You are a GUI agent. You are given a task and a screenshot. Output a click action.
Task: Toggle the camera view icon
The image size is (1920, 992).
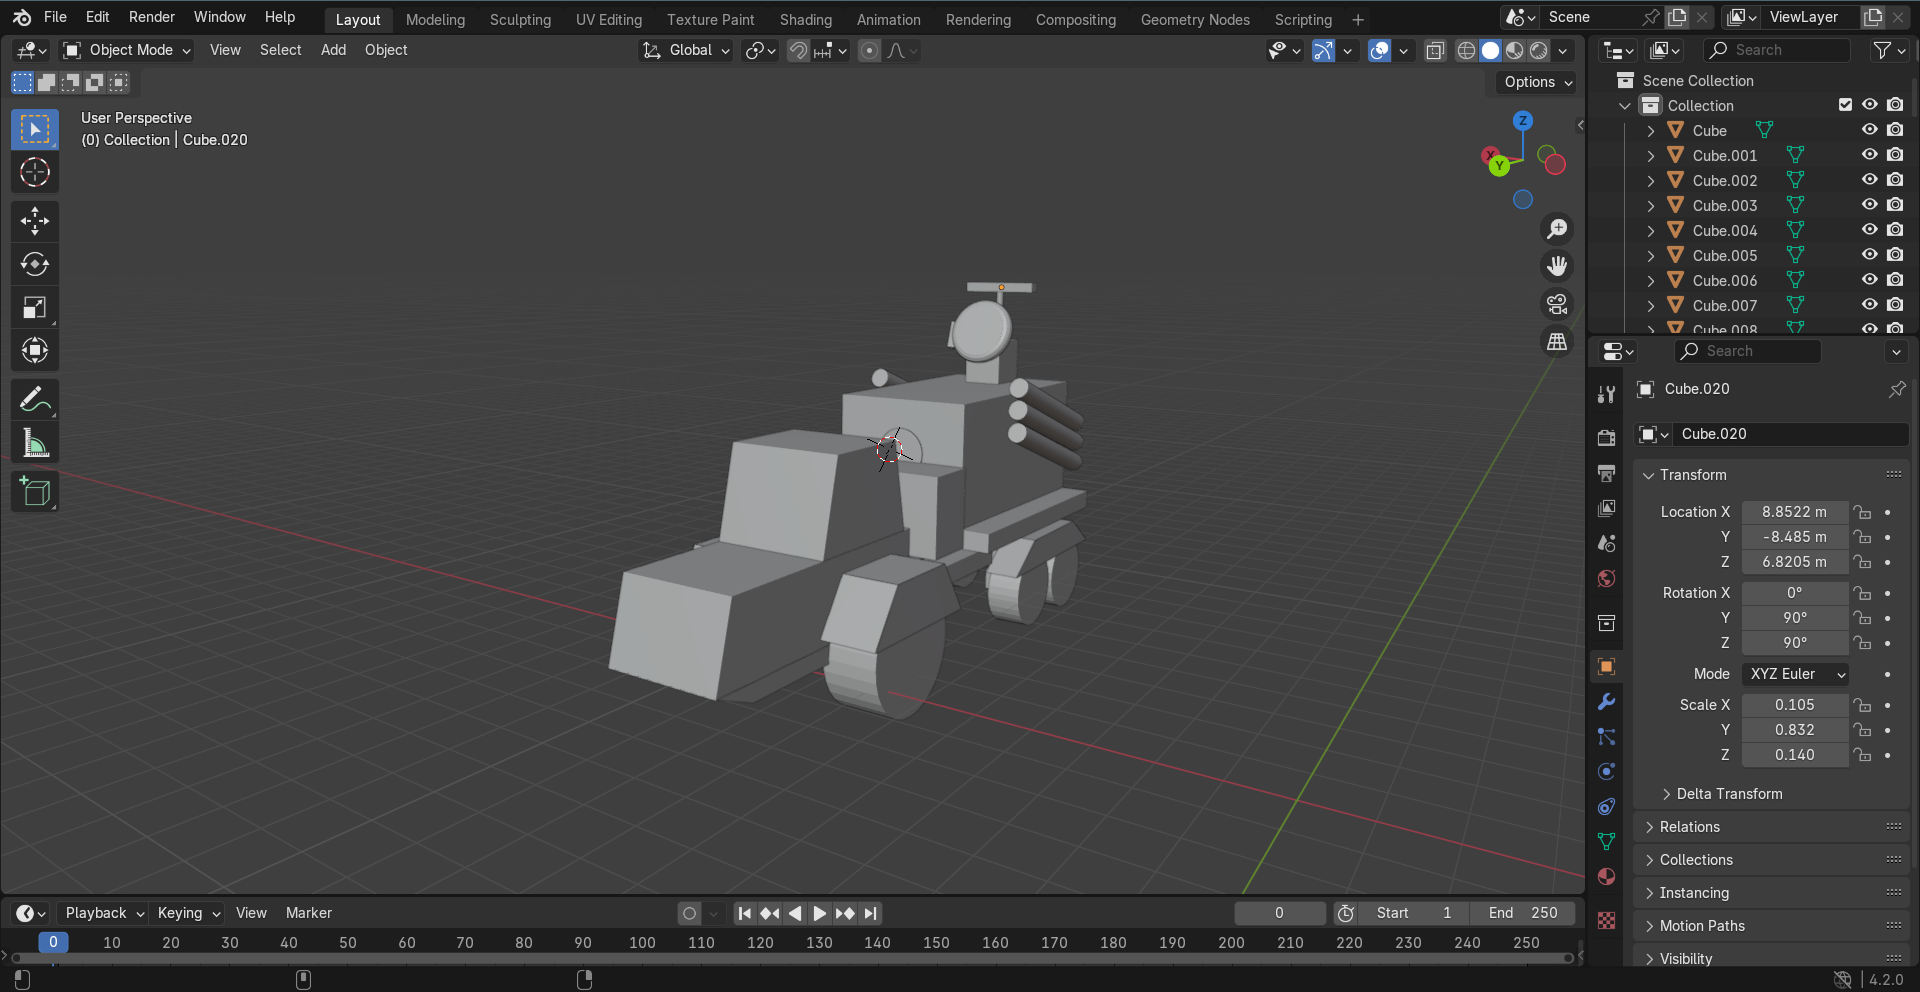(x=1557, y=304)
